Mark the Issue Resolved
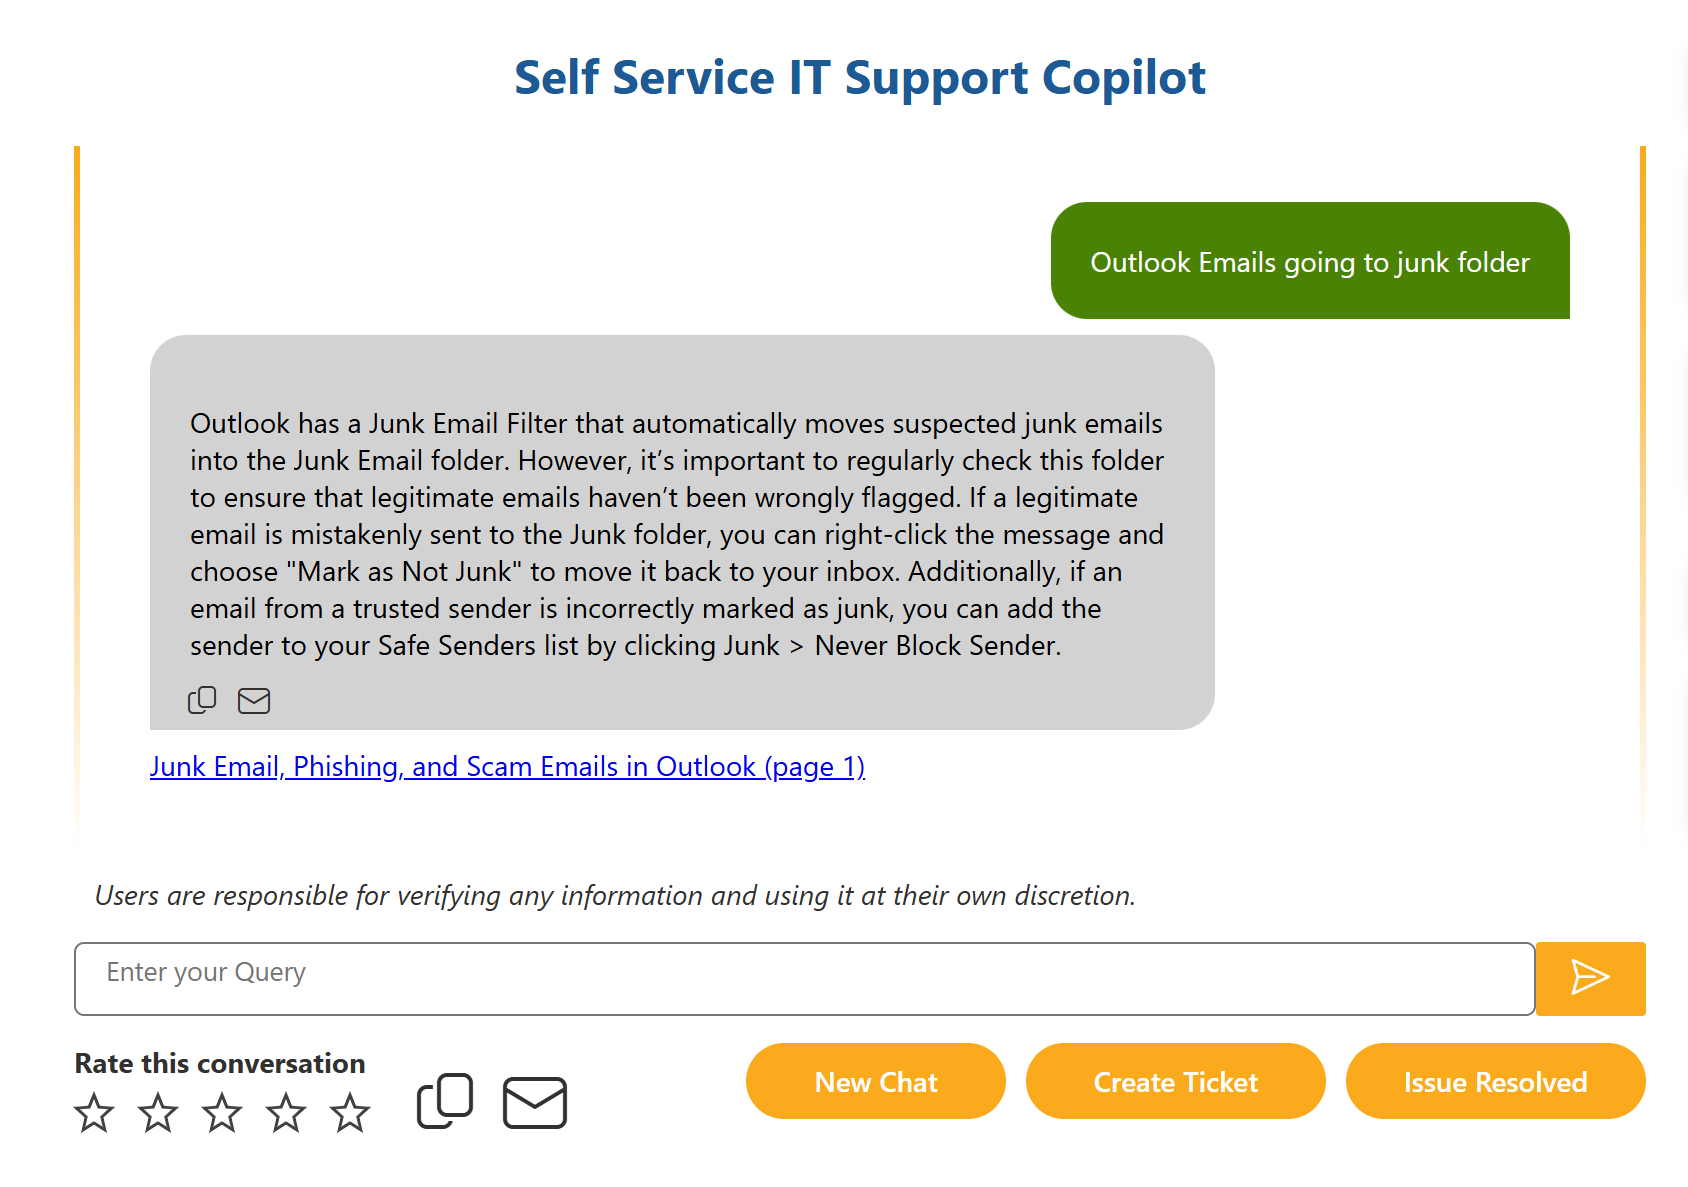Screen dimensions: 1688x1187 1494,1081
